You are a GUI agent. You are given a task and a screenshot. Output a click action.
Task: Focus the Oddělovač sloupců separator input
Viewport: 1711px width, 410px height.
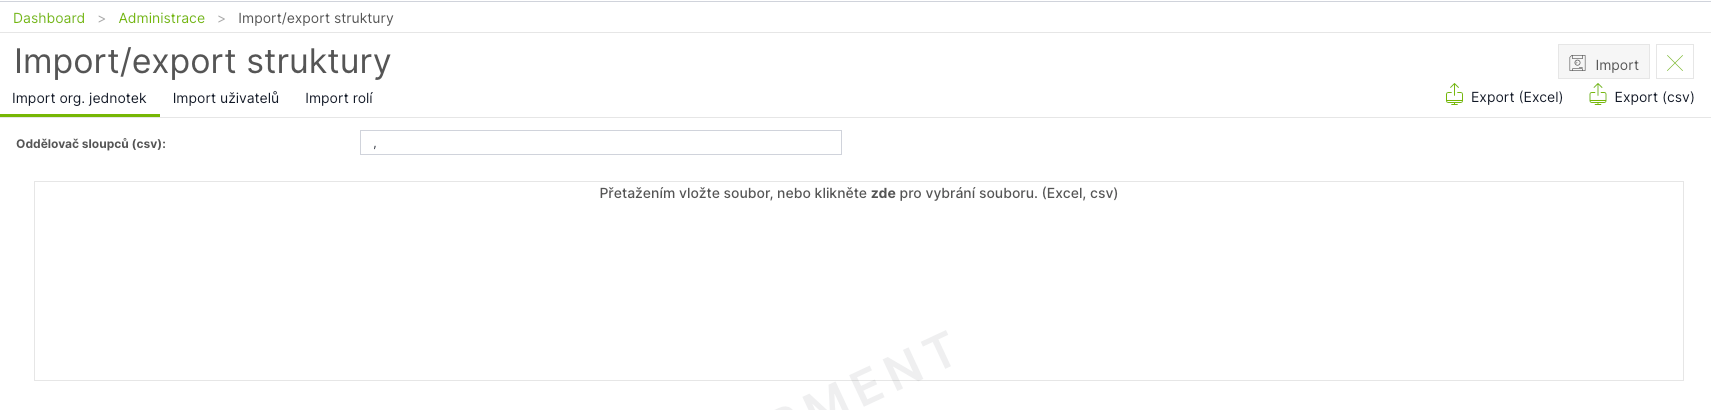pyautogui.click(x=601, y=143)
